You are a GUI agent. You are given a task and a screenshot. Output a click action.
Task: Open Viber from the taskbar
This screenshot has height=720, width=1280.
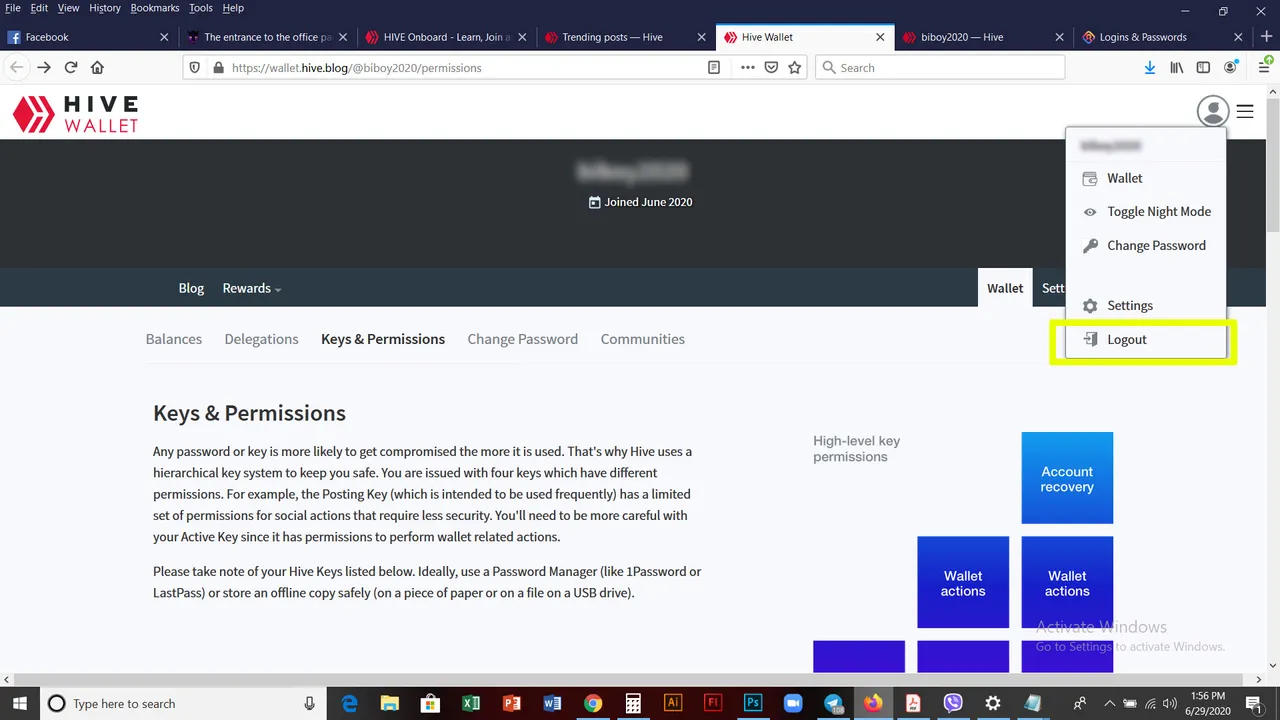pyautogui.click(x=953, y=703)
